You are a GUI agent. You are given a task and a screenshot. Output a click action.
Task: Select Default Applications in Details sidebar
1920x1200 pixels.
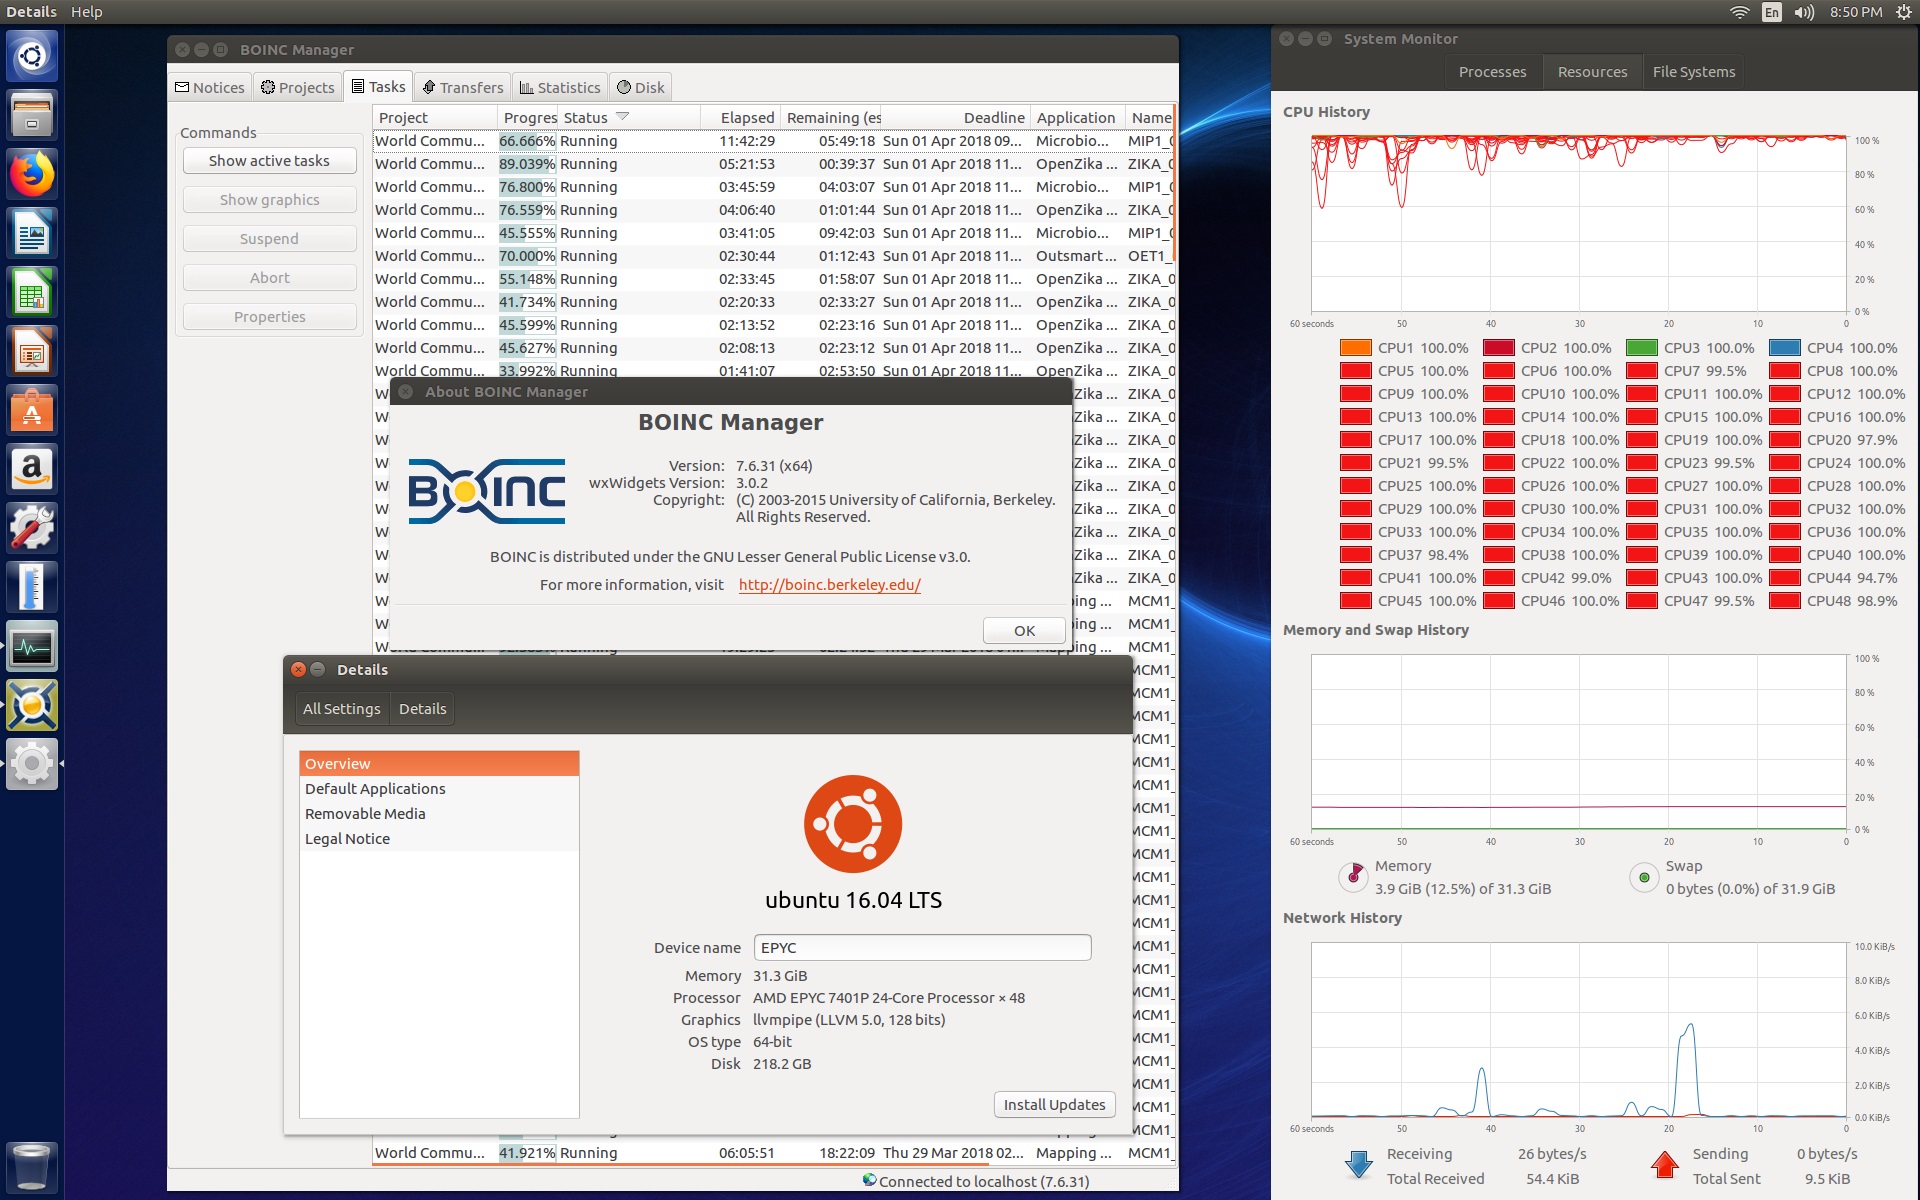(x=439, y=789)
